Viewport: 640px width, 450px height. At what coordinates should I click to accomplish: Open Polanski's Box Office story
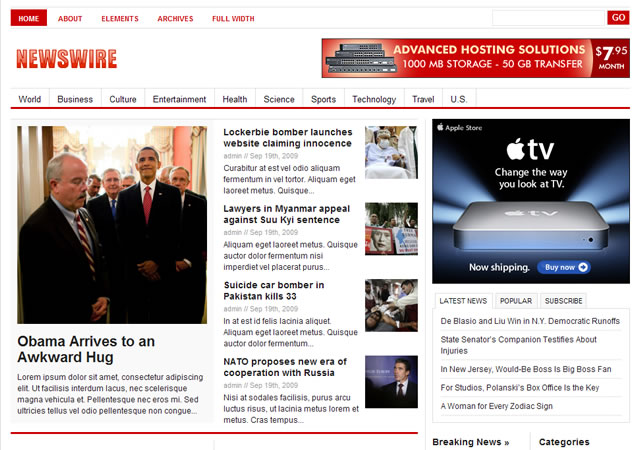pos(520,388)
